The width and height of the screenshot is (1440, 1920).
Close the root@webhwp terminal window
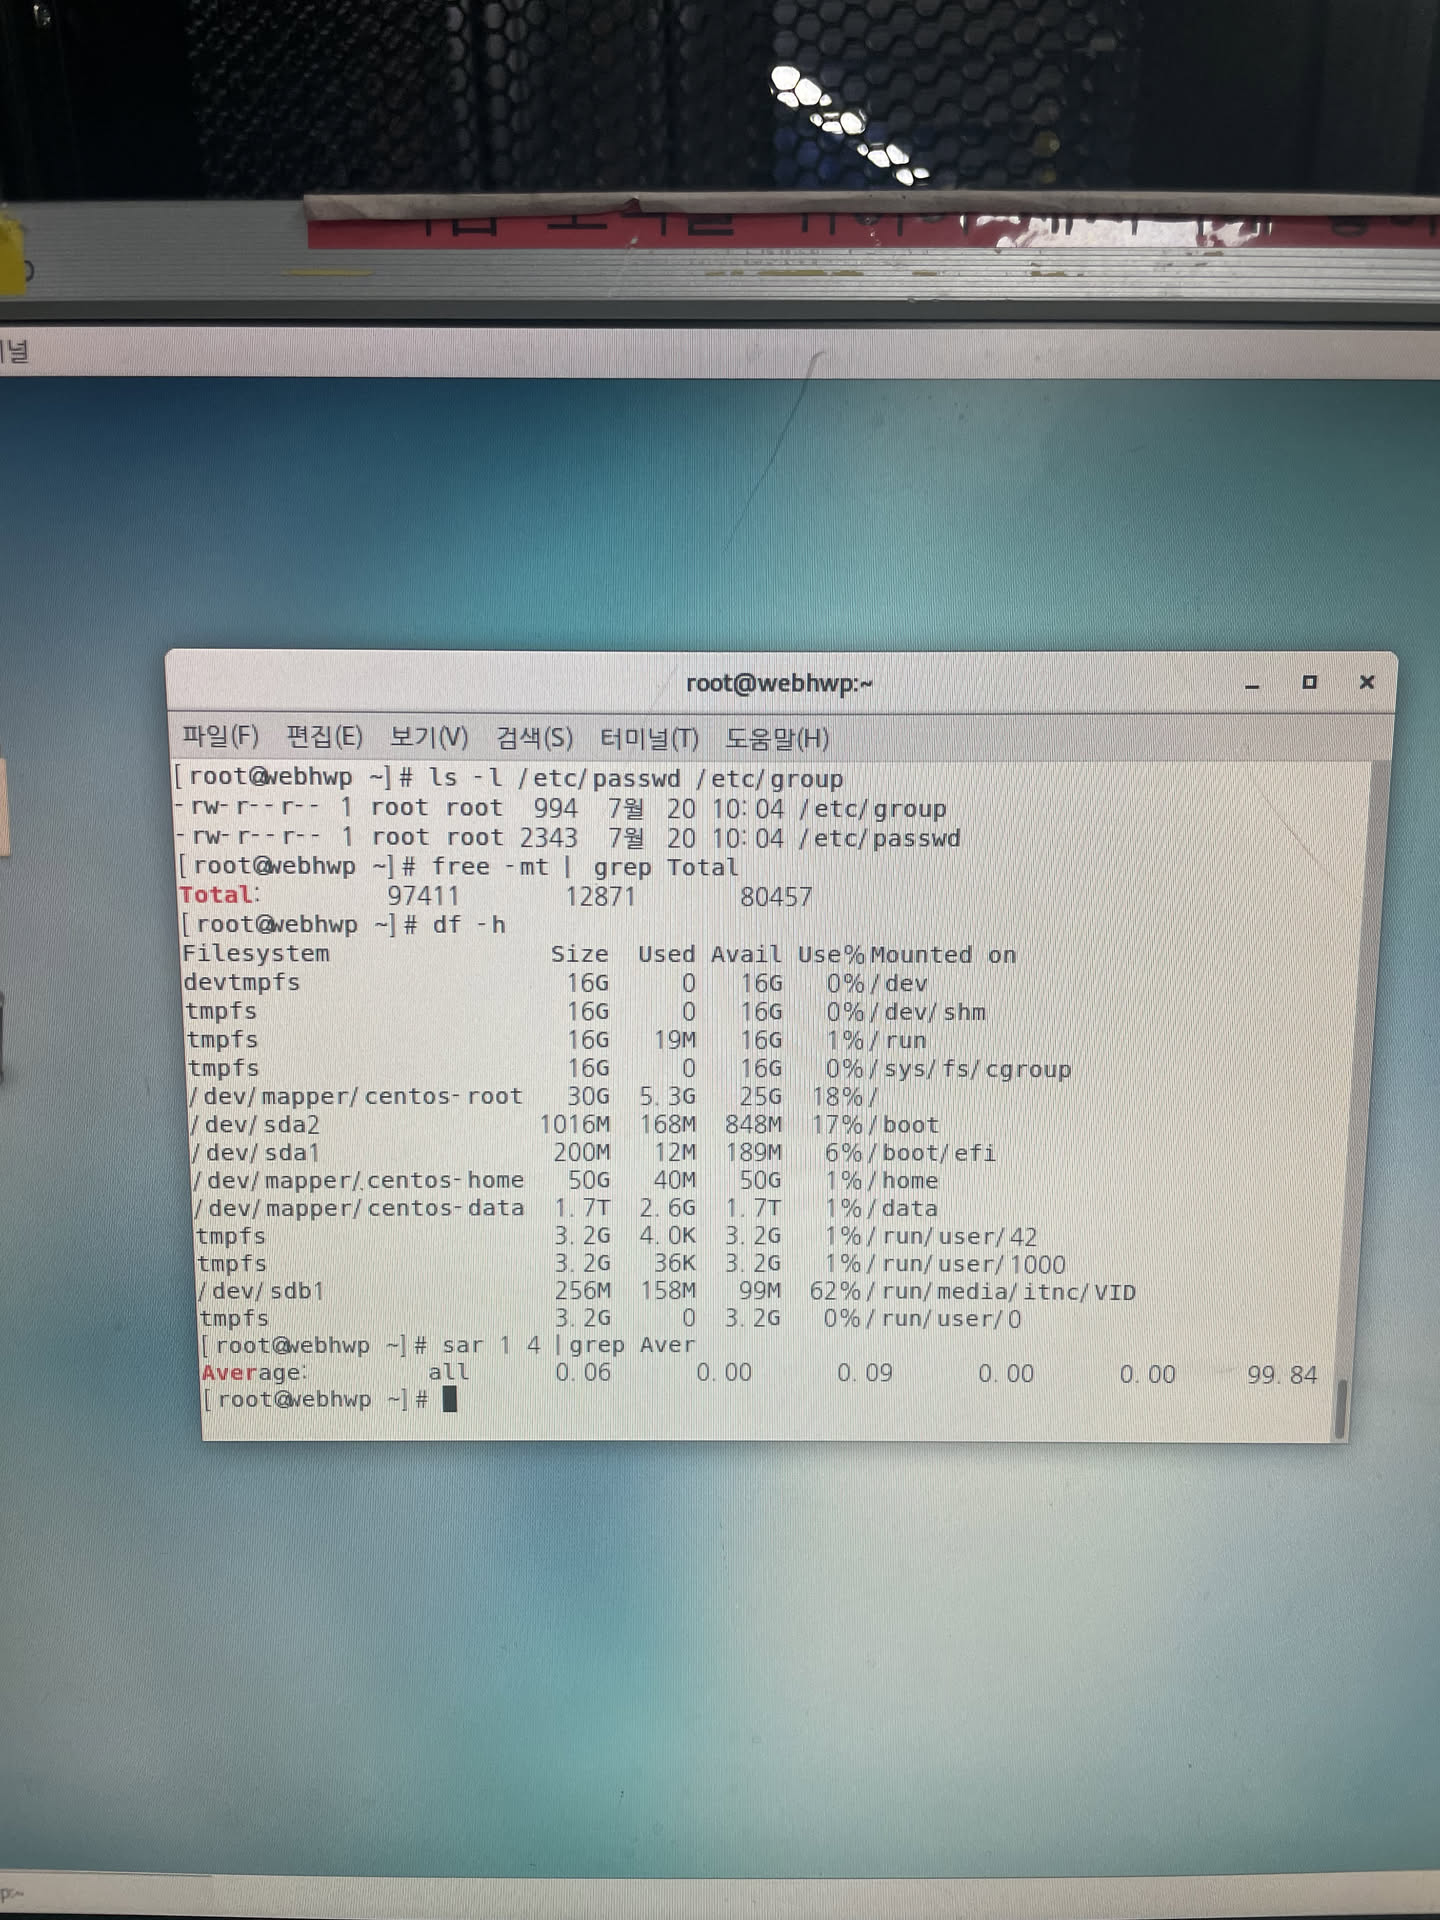[1367, 682]
